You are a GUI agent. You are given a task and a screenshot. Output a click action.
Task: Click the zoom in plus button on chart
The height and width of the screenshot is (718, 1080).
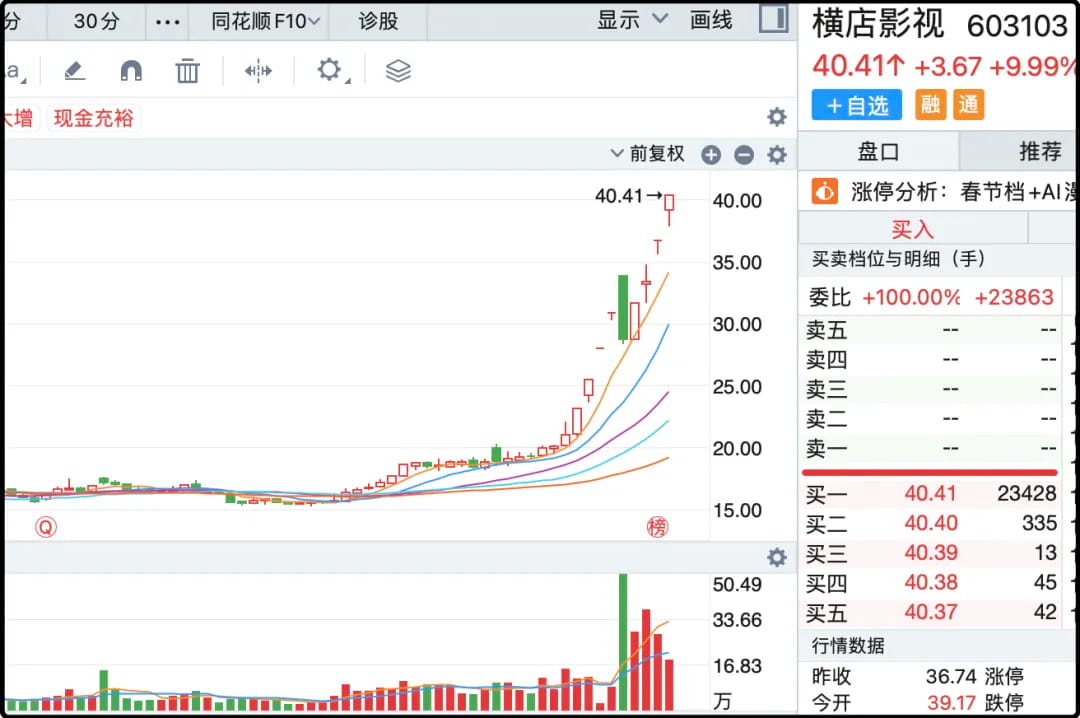[711, 154]
